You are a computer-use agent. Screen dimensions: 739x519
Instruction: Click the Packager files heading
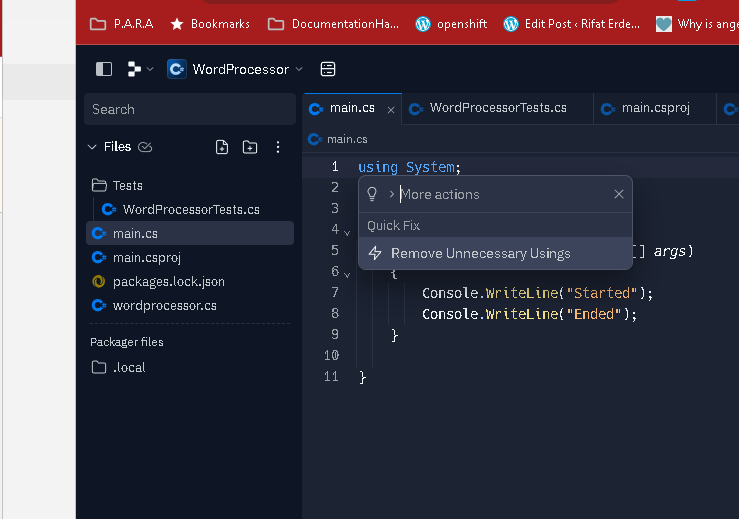coord(127,342)
